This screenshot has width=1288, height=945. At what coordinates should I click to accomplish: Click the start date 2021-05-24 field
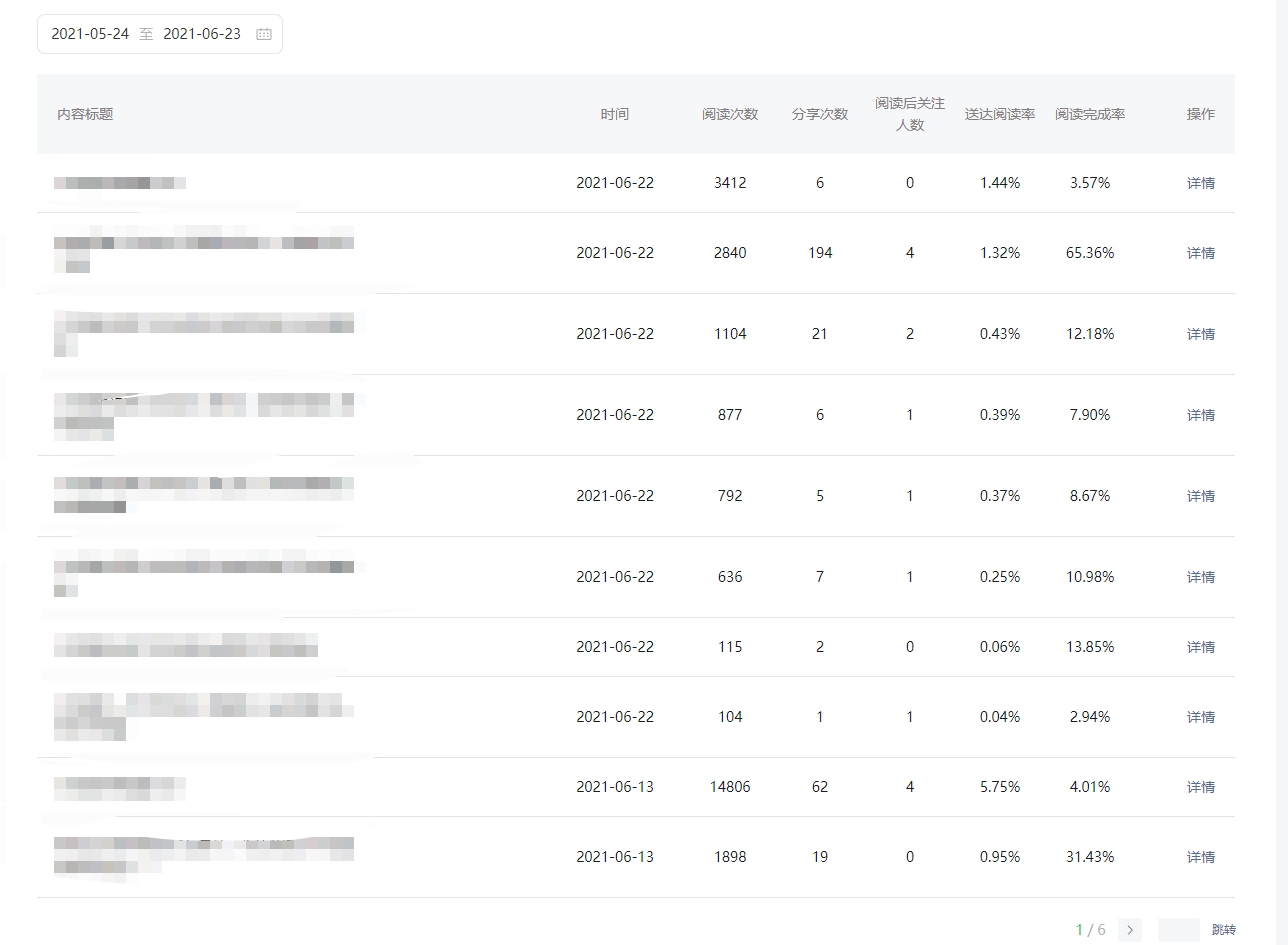tap(90, 34)
